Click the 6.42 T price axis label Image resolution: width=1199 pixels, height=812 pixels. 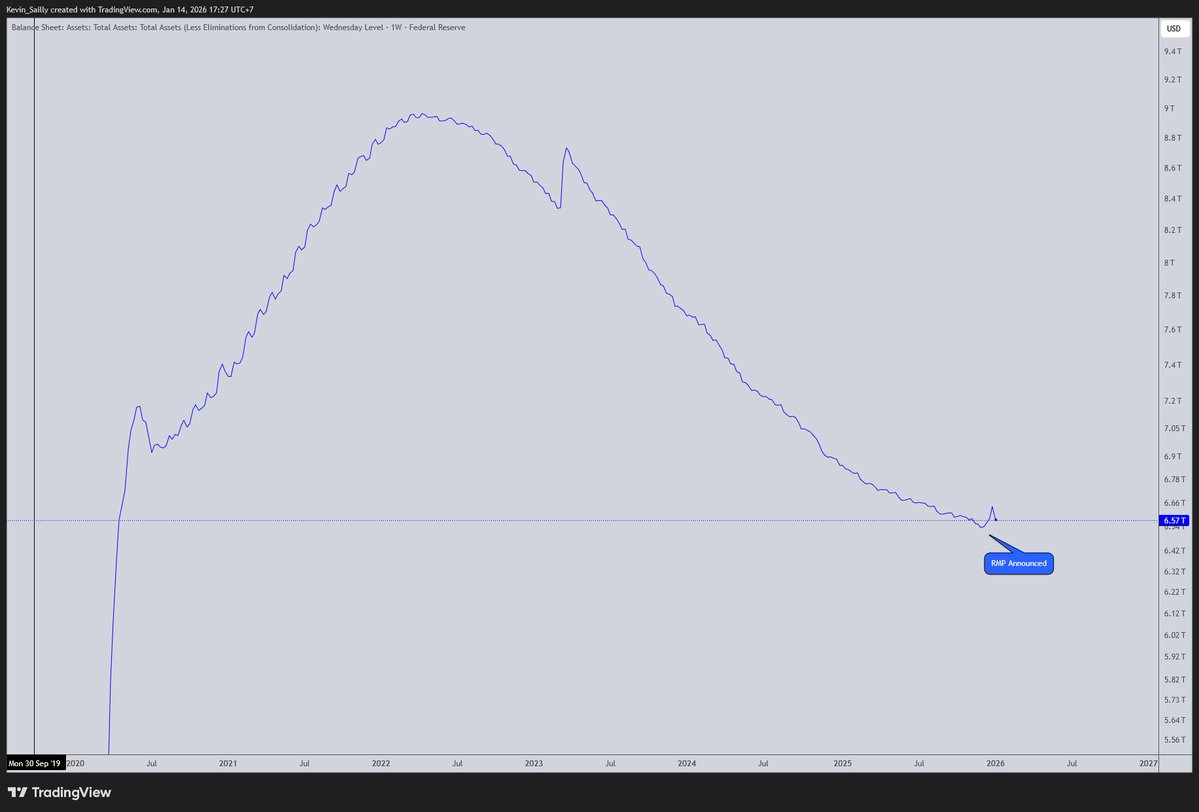[1175, 551]
